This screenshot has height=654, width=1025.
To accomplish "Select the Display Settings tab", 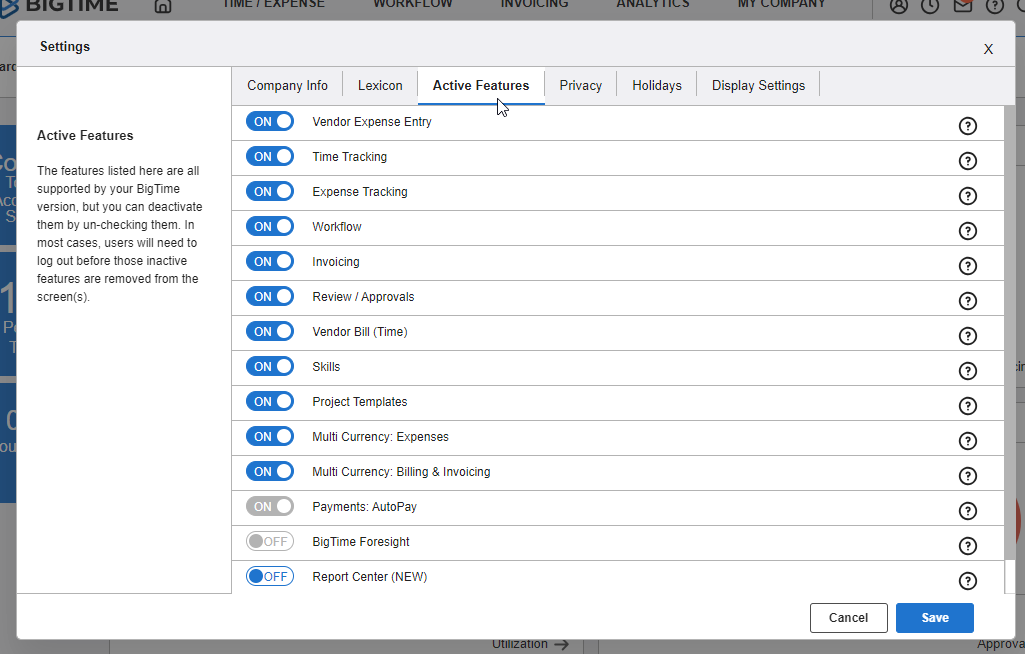I will pyautogui.click(x=758, y=86).
